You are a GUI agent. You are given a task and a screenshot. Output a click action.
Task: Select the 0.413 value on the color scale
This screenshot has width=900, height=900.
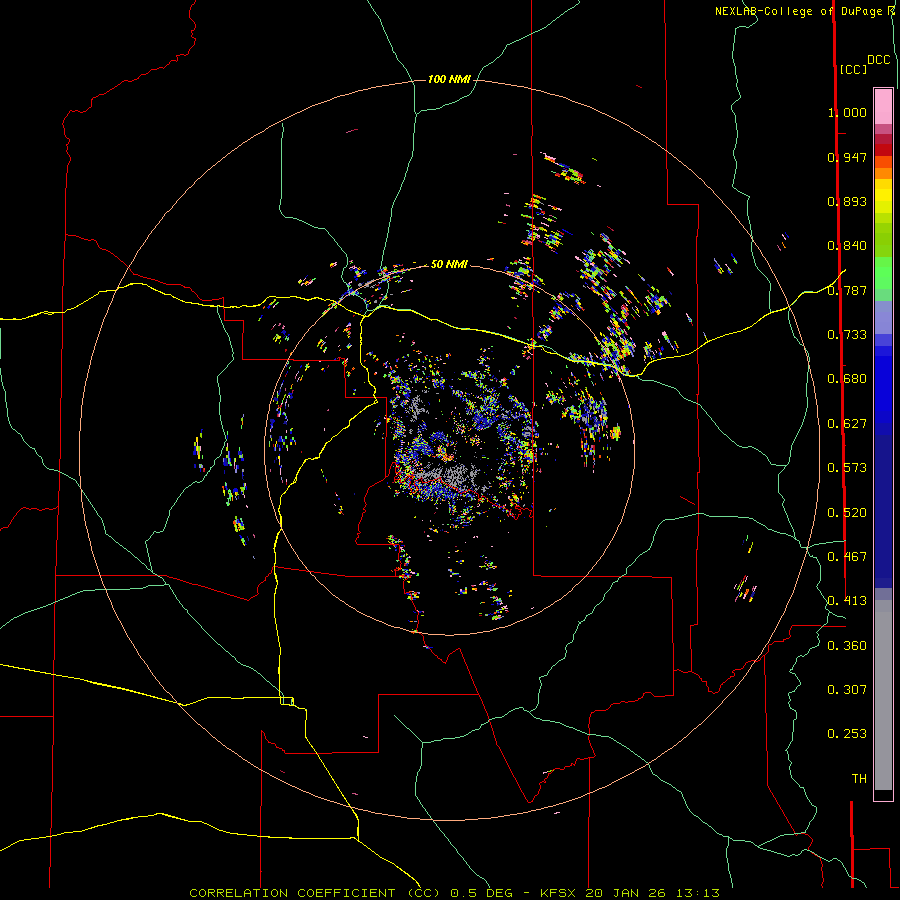click(847, 601)
